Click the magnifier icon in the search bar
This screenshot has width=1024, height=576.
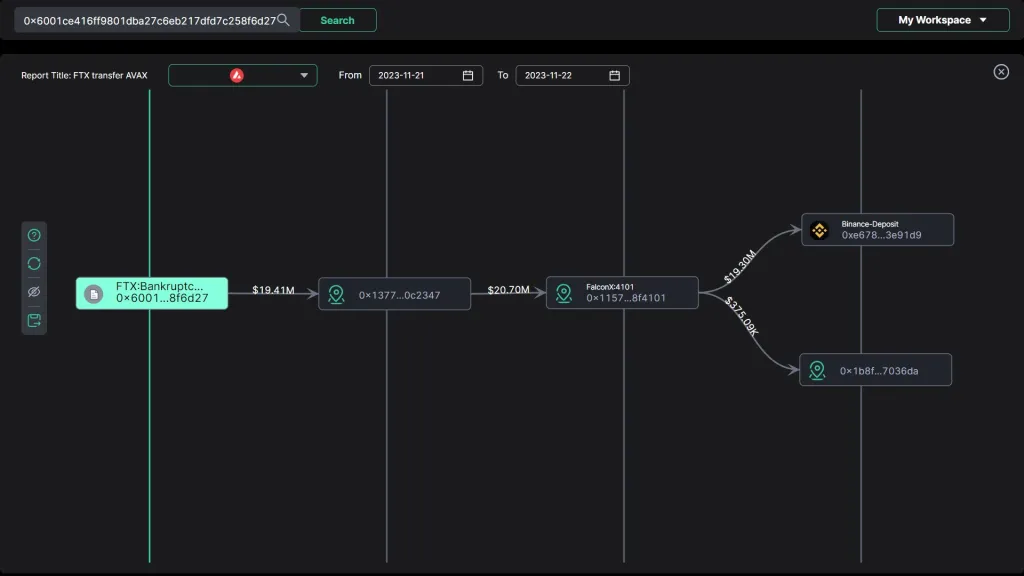click(281, 18)
